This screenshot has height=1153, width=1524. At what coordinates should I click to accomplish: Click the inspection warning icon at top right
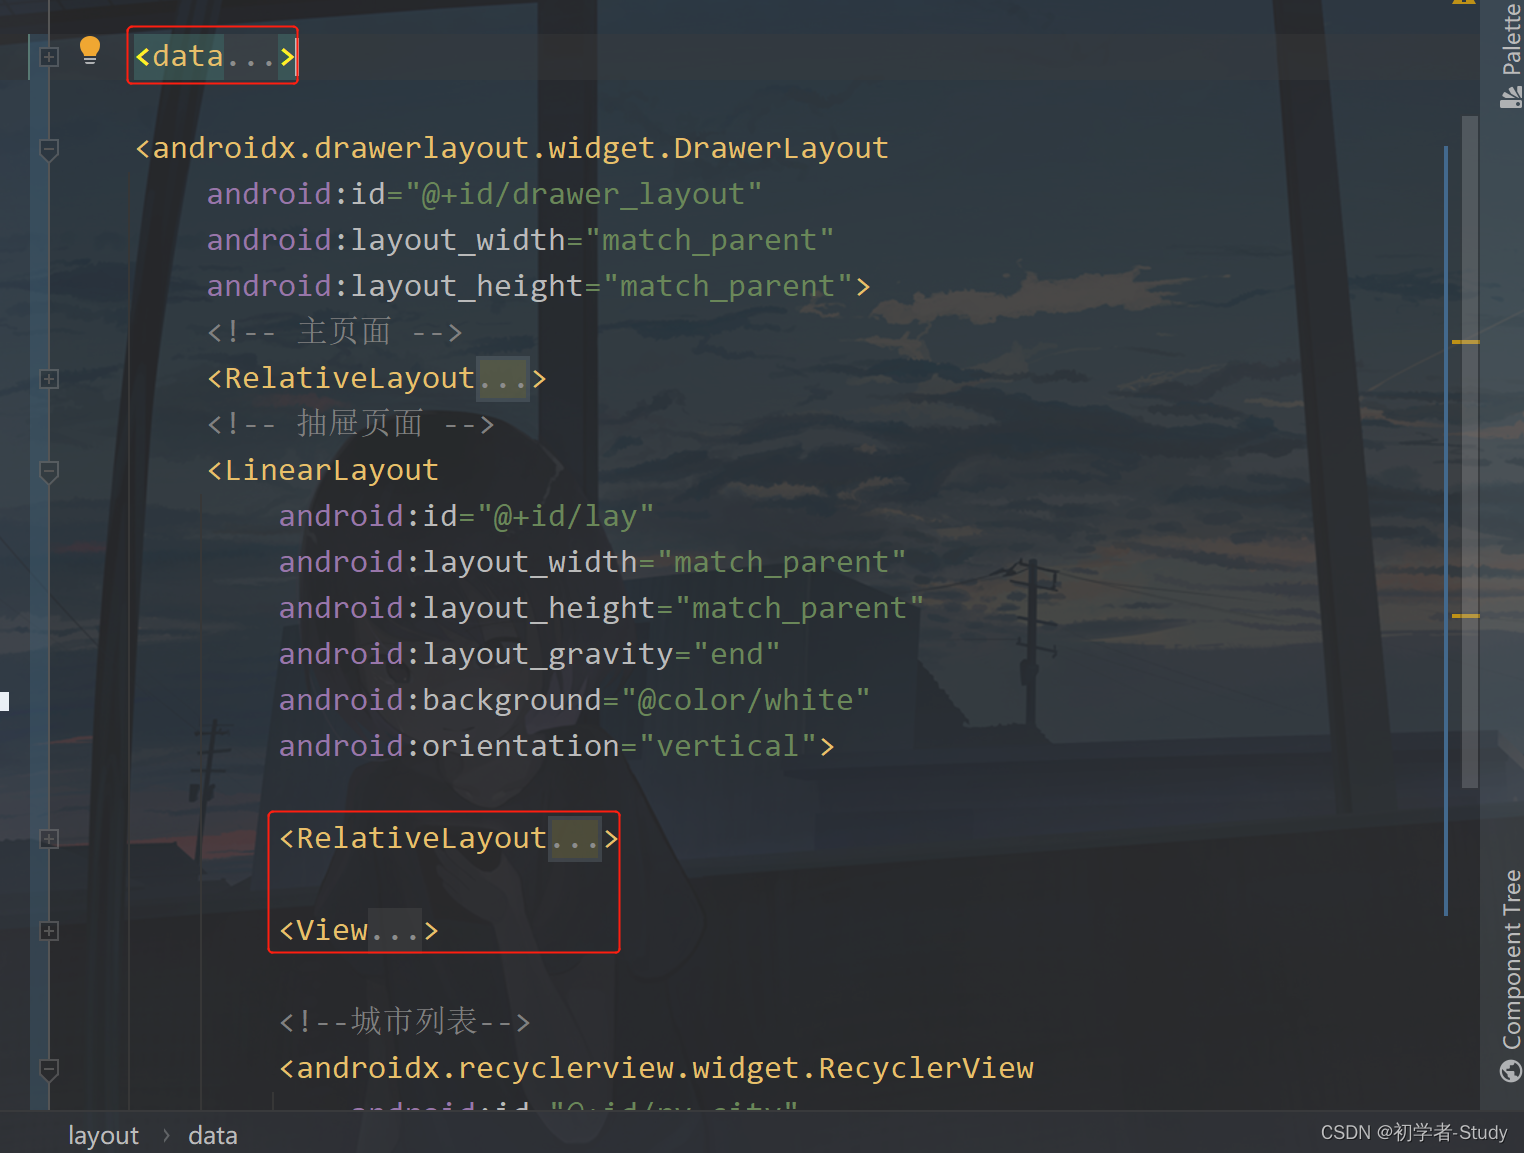pos(1464,3)
